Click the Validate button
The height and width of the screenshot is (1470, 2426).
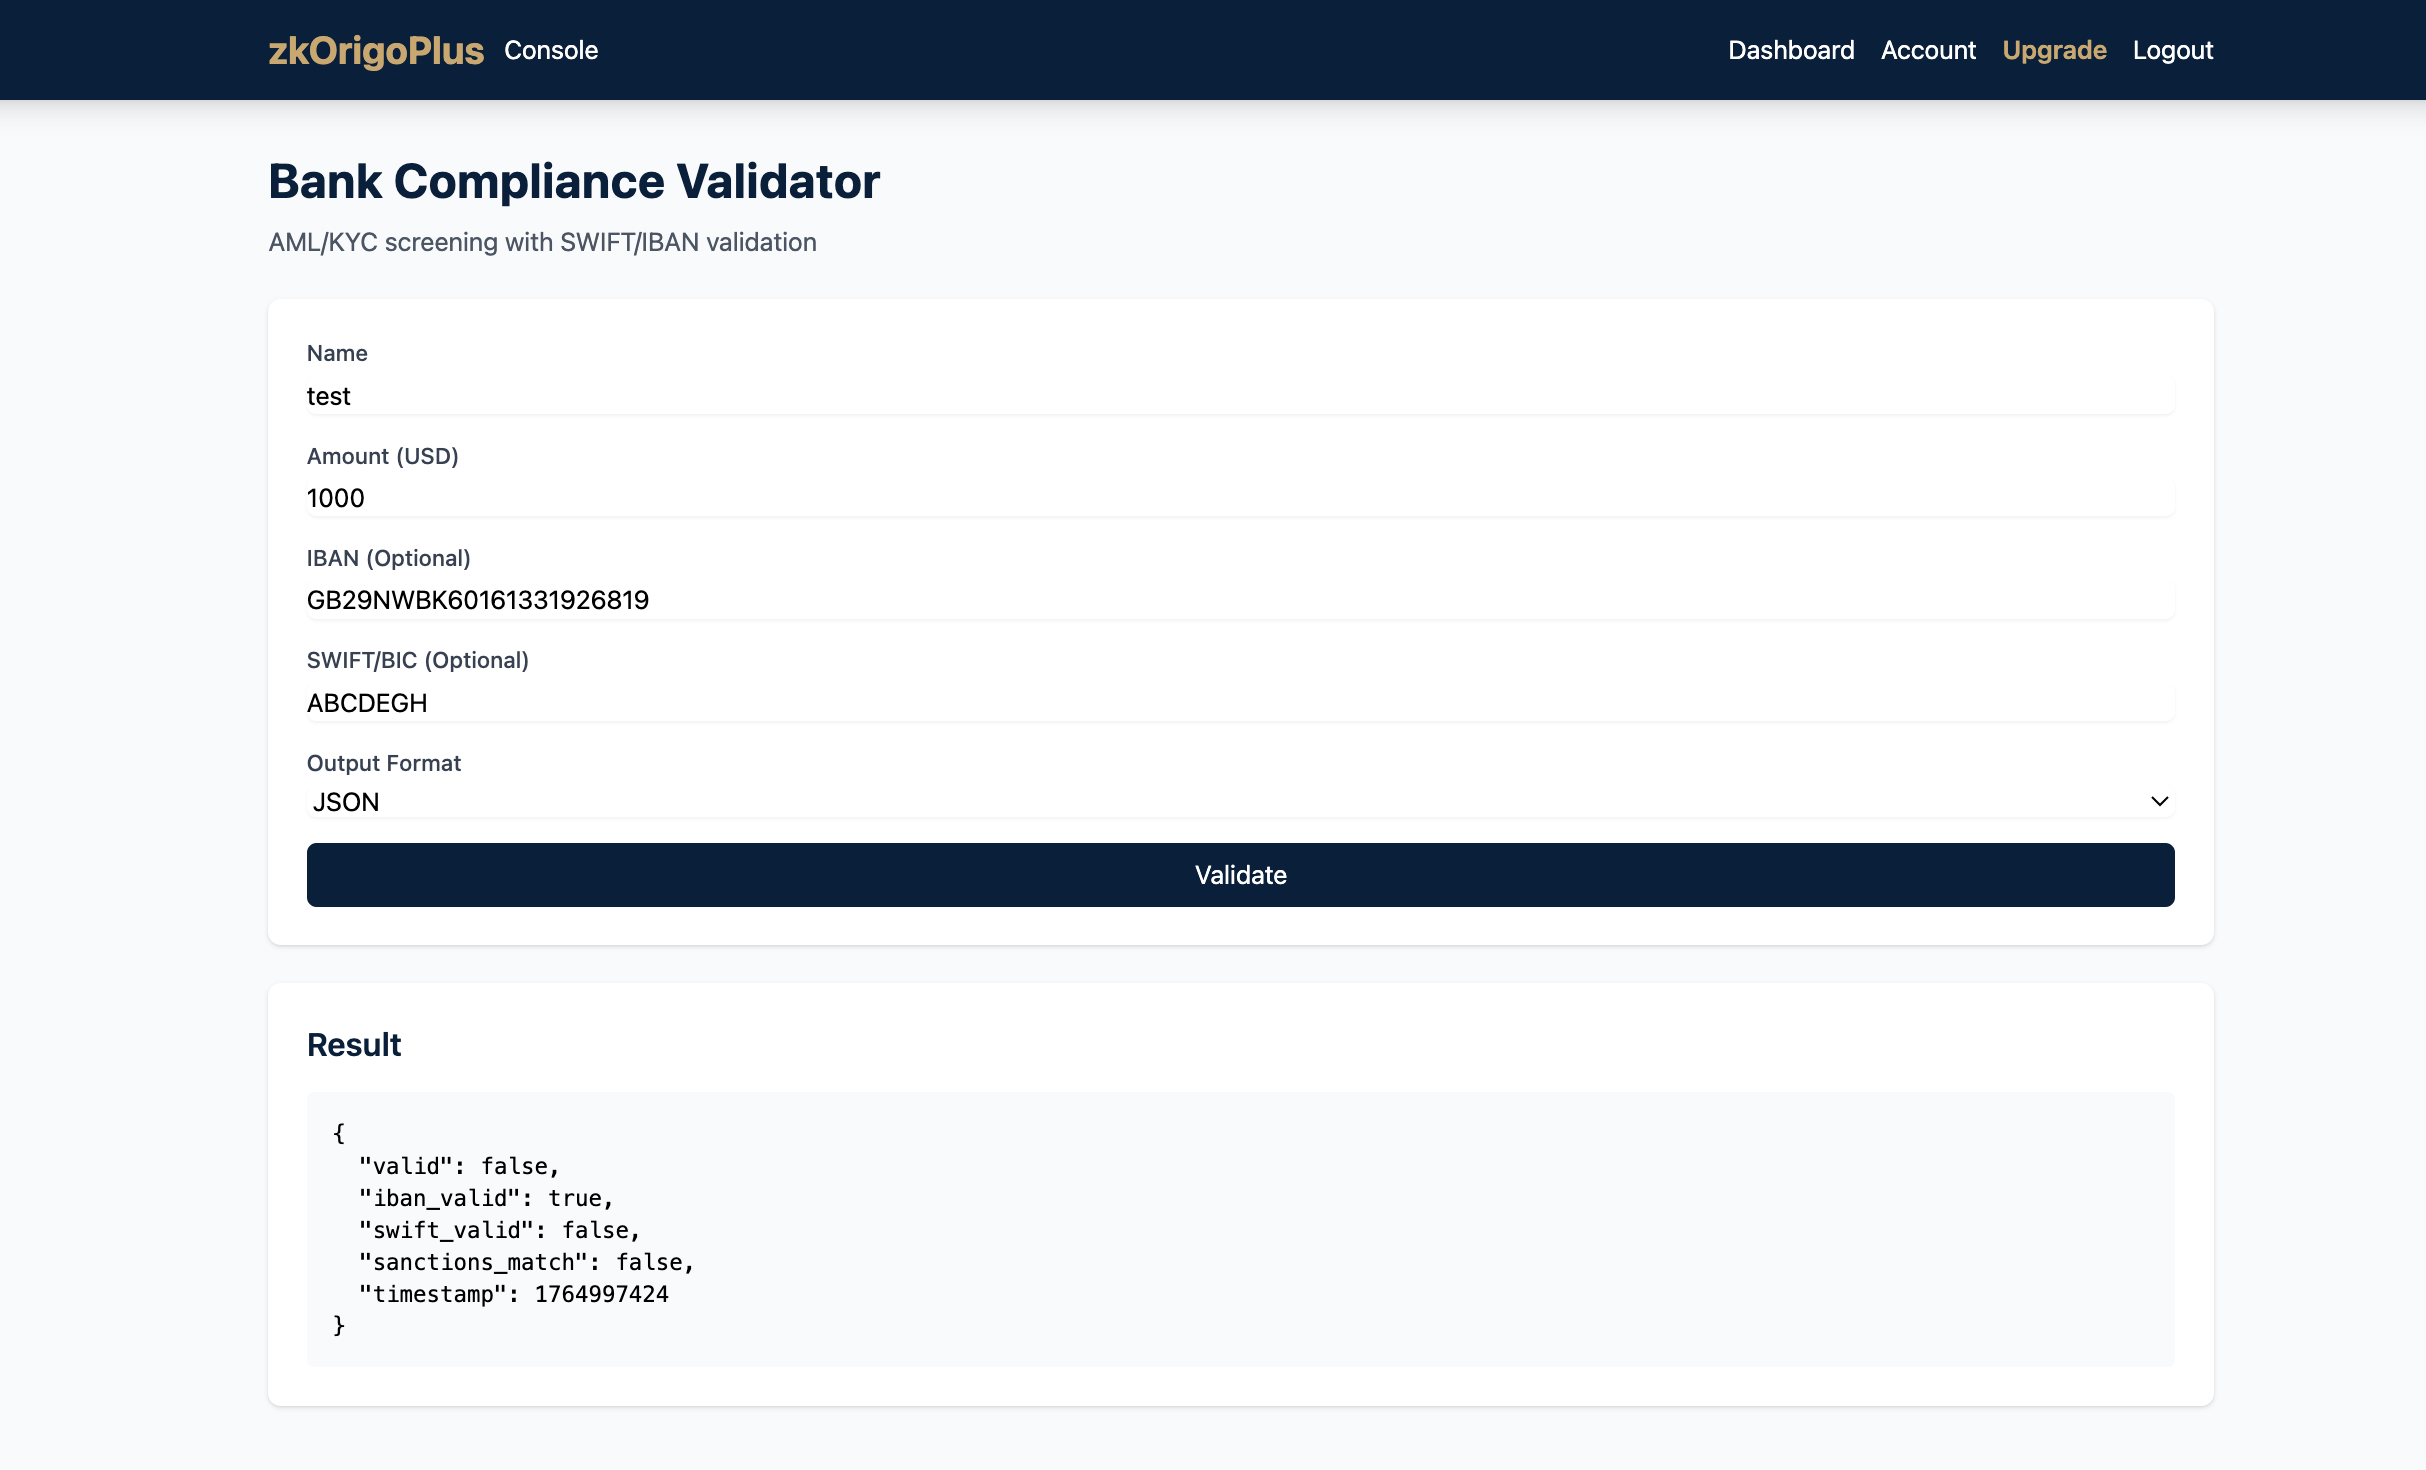coord(1240,875)
